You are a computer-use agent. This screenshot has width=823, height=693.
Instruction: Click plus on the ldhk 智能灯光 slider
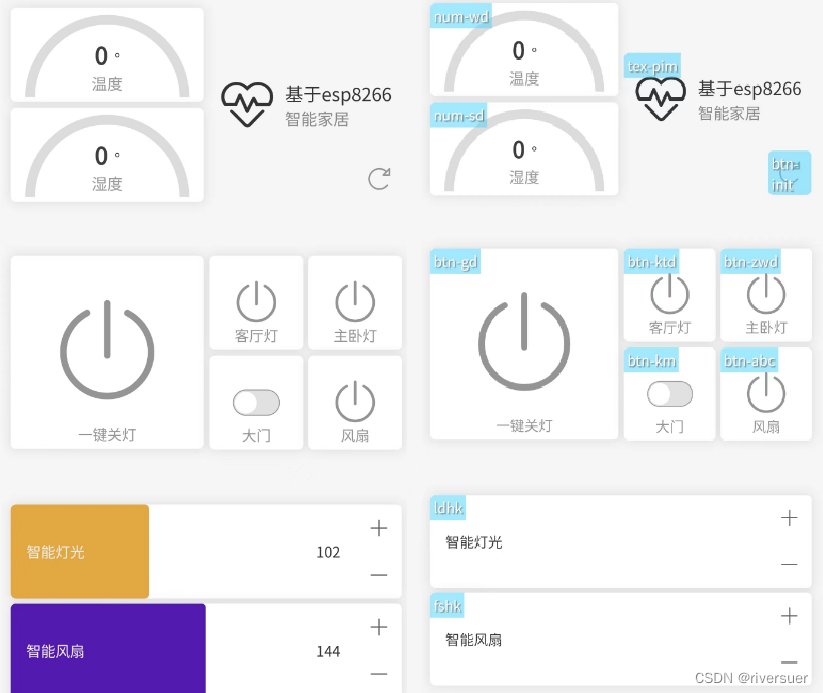pyautogui.click(x=789, y=518)
